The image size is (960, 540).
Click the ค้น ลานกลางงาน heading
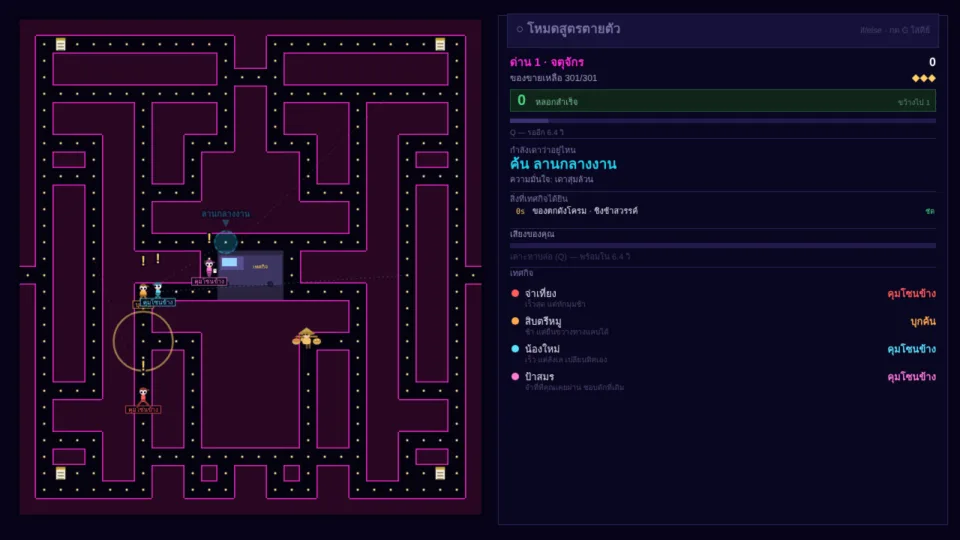[563, 164]
